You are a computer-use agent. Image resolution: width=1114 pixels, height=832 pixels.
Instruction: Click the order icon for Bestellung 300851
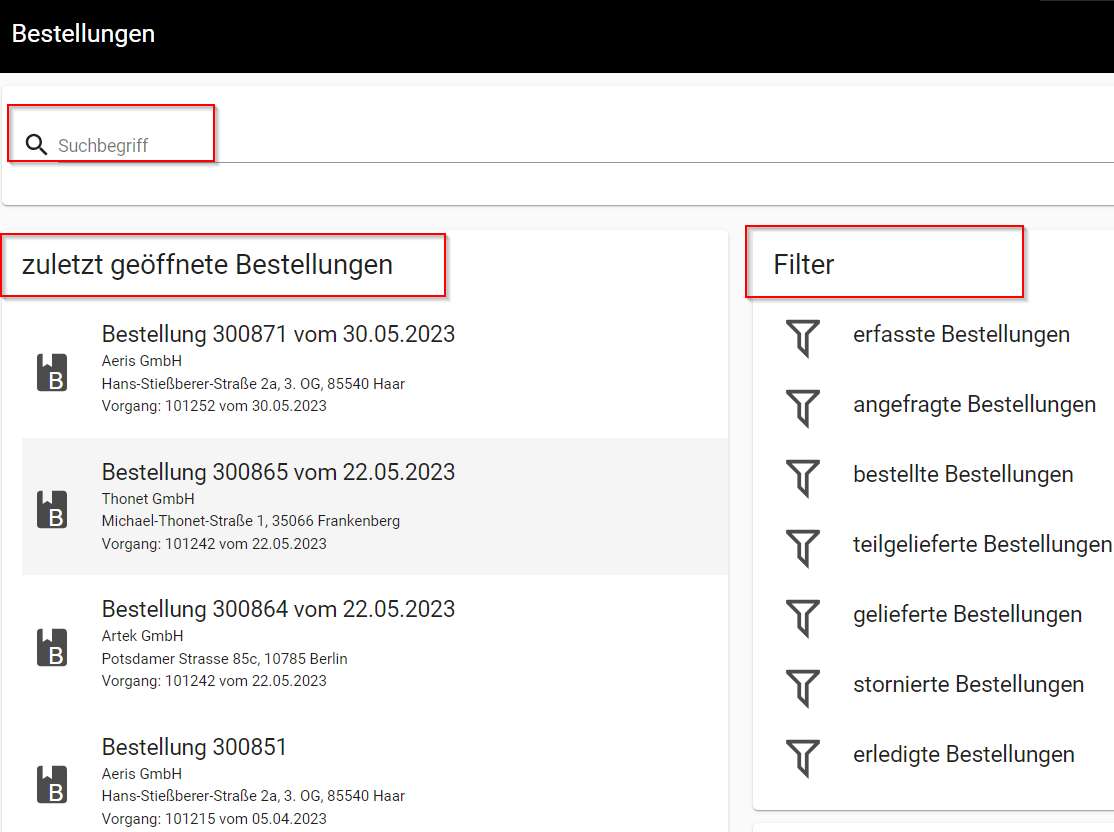coord(52,784)
